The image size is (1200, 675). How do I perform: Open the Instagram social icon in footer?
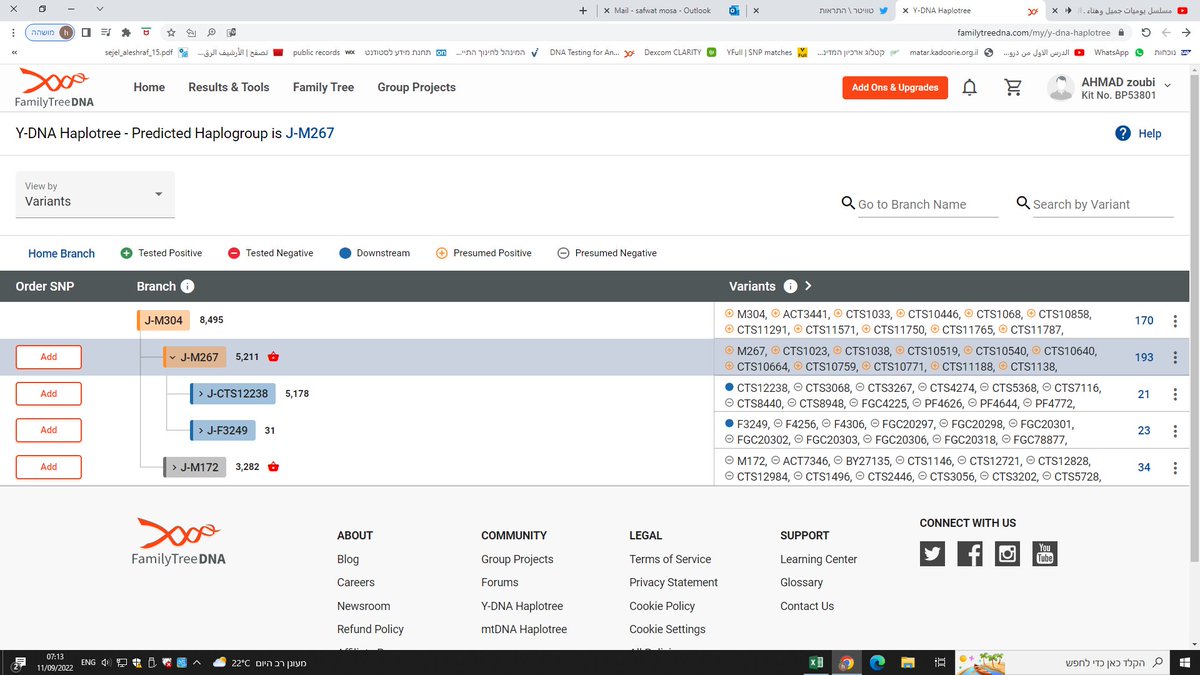pyautogui.click(x=1007, y=553)
